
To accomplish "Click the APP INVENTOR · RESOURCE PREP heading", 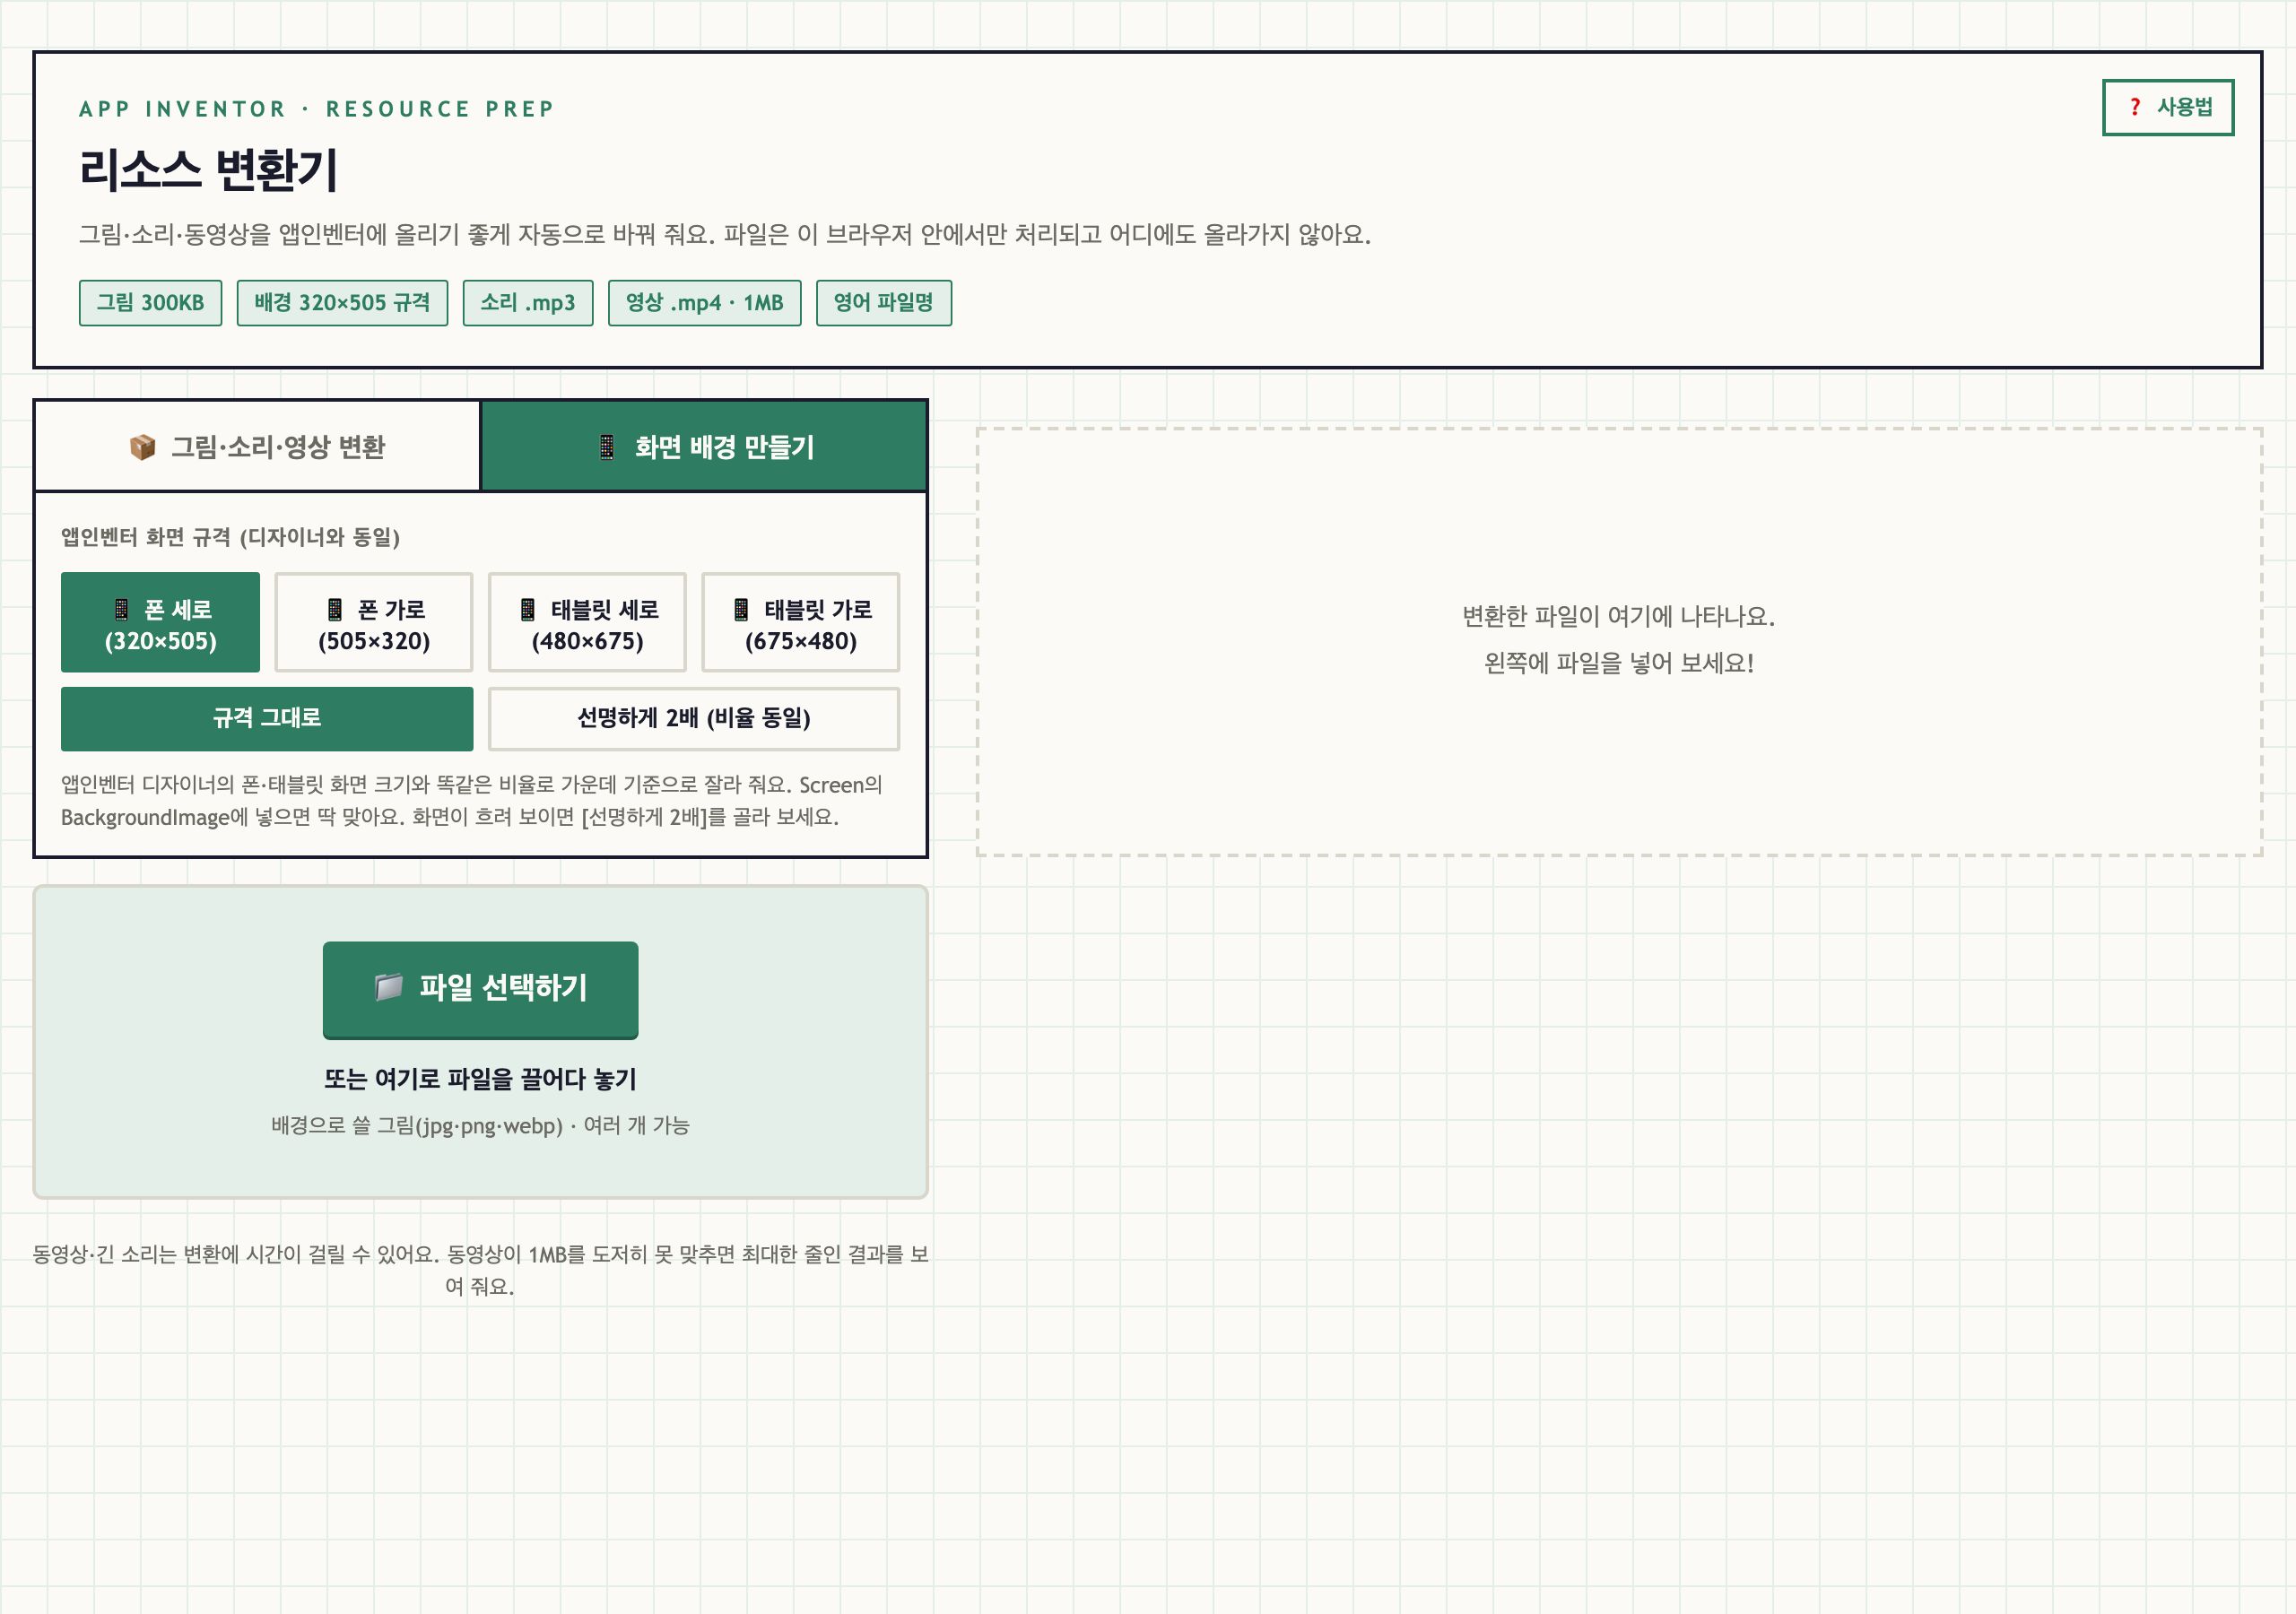I will [316, 109].
